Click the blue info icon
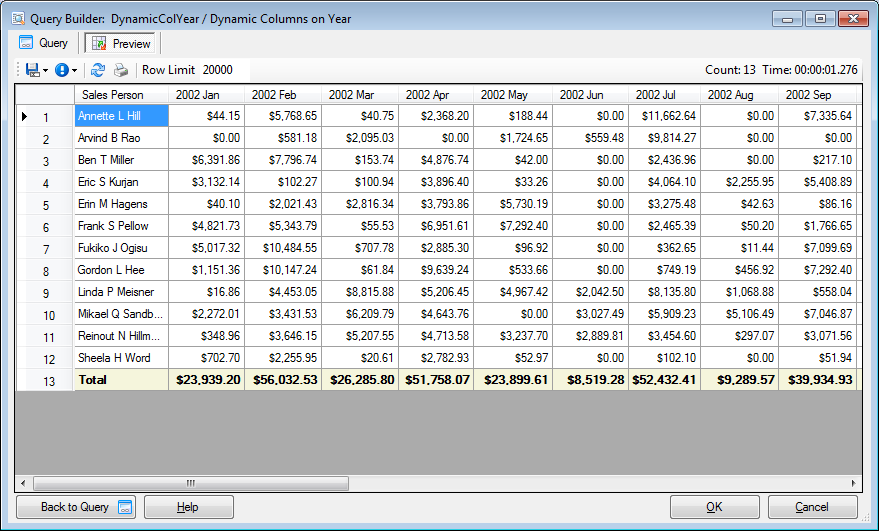Screen dimensions: 879x531 pyautogui.click(x=62, y=70)
